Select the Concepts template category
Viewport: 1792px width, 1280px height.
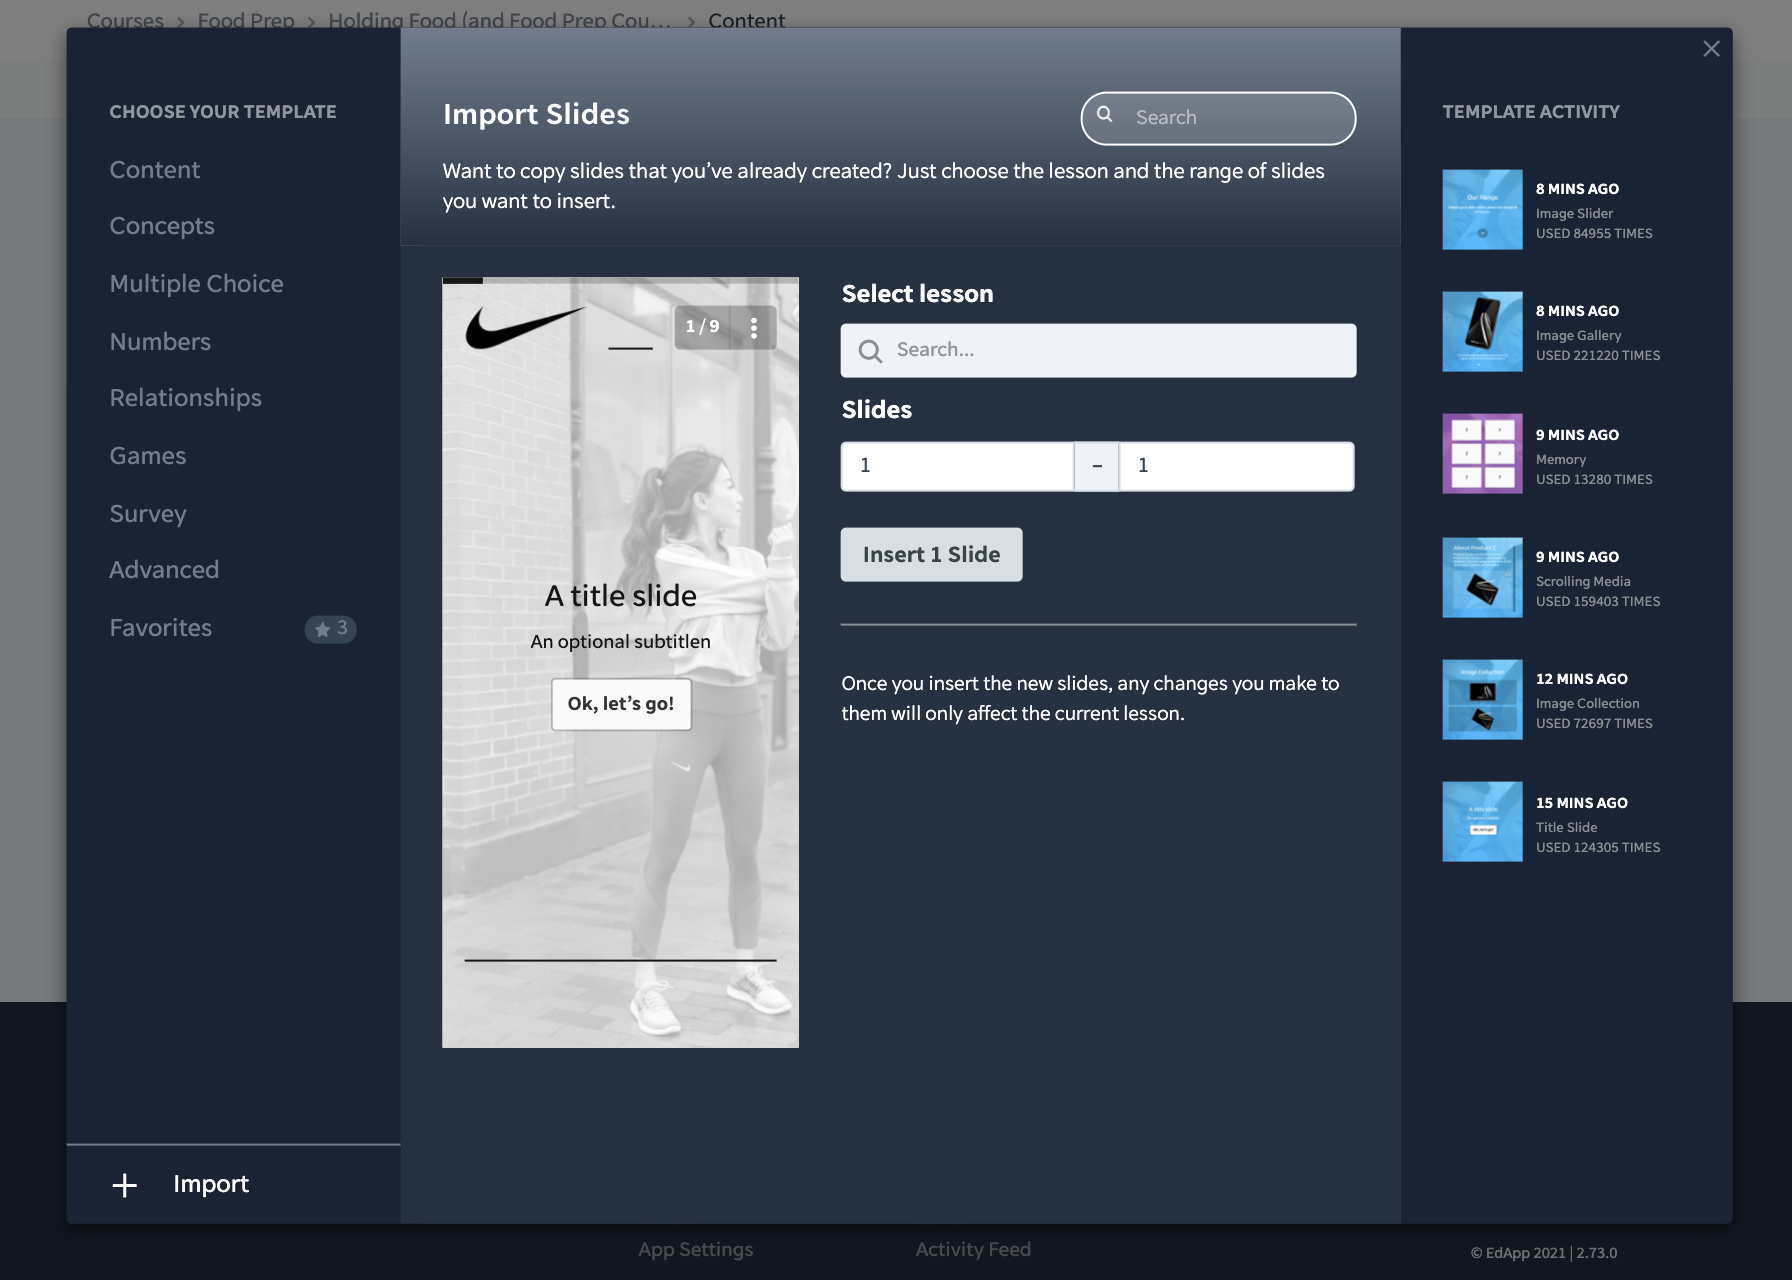point(162,226)
